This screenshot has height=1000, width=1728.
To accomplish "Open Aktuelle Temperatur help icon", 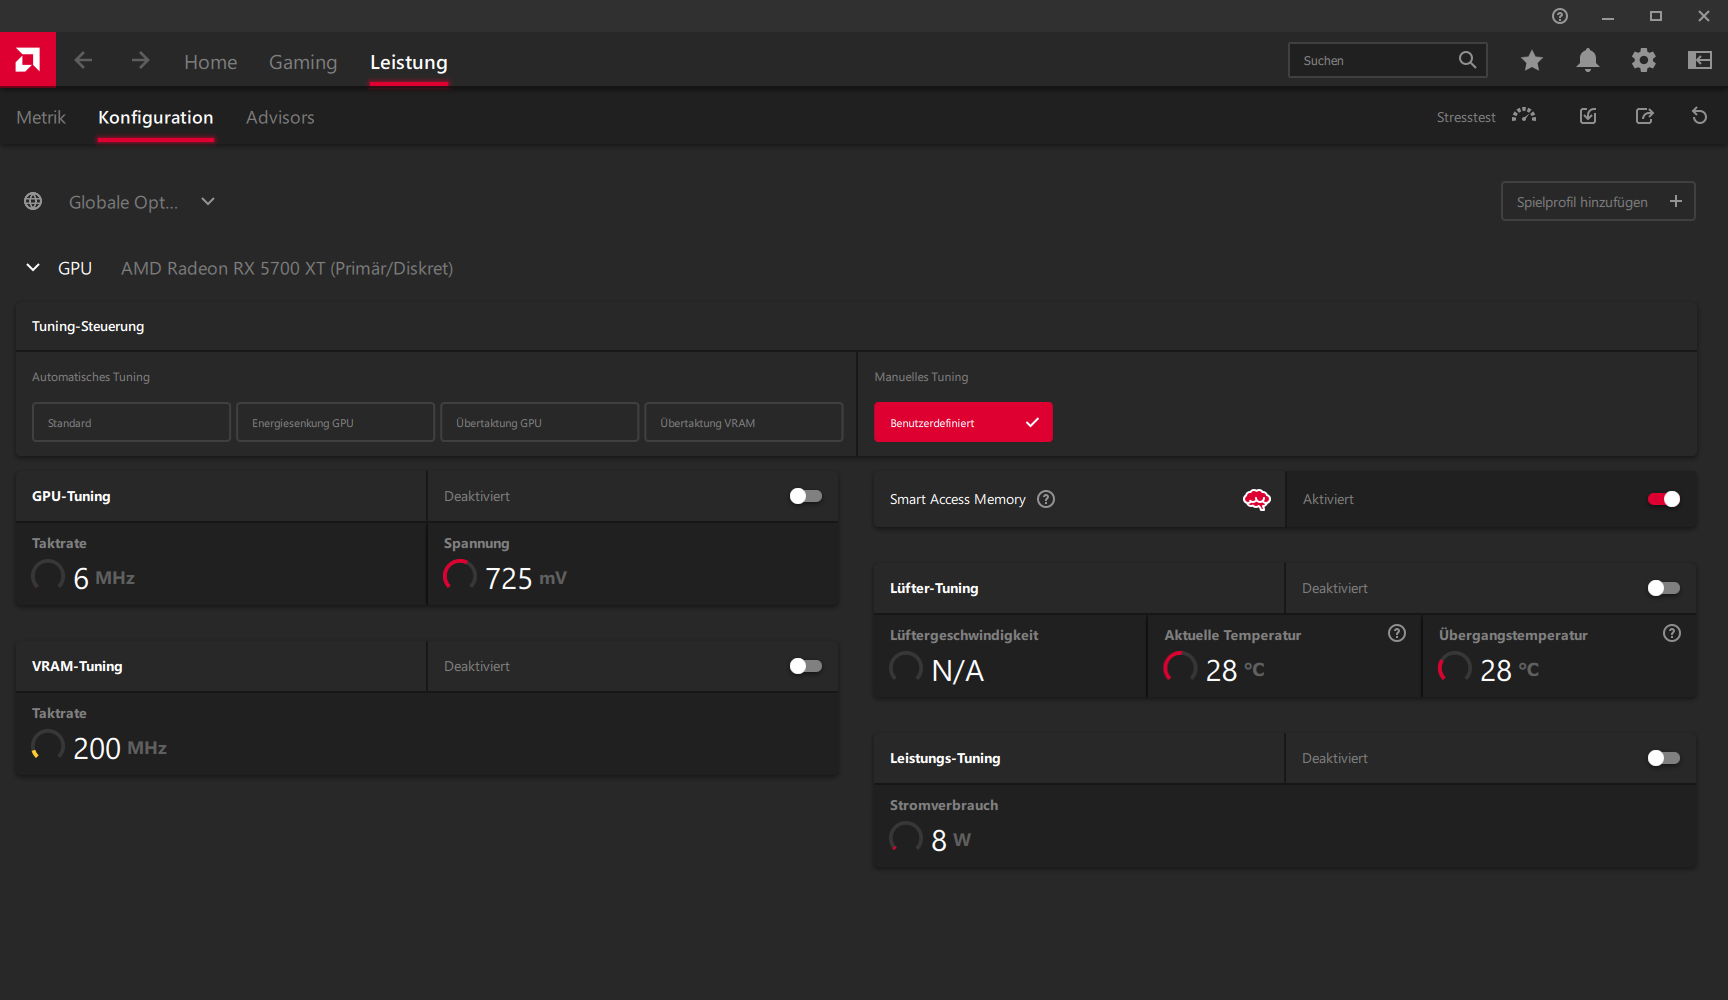I will [1397, 633].
